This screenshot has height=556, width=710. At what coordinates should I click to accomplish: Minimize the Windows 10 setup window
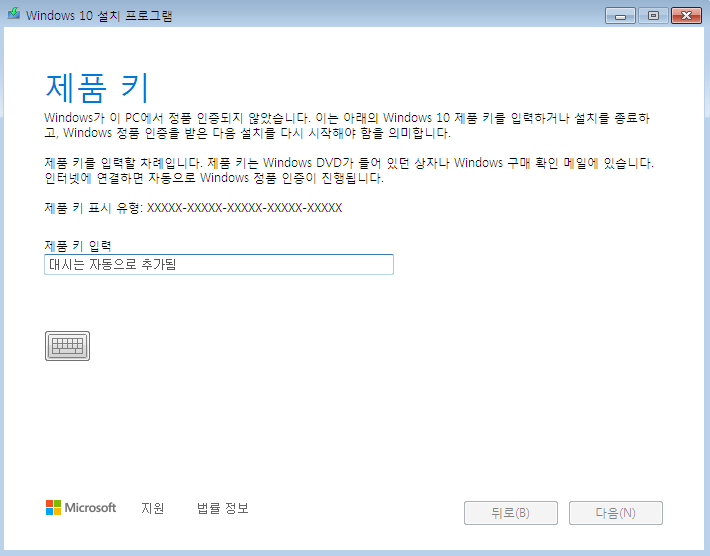(620, 16)
